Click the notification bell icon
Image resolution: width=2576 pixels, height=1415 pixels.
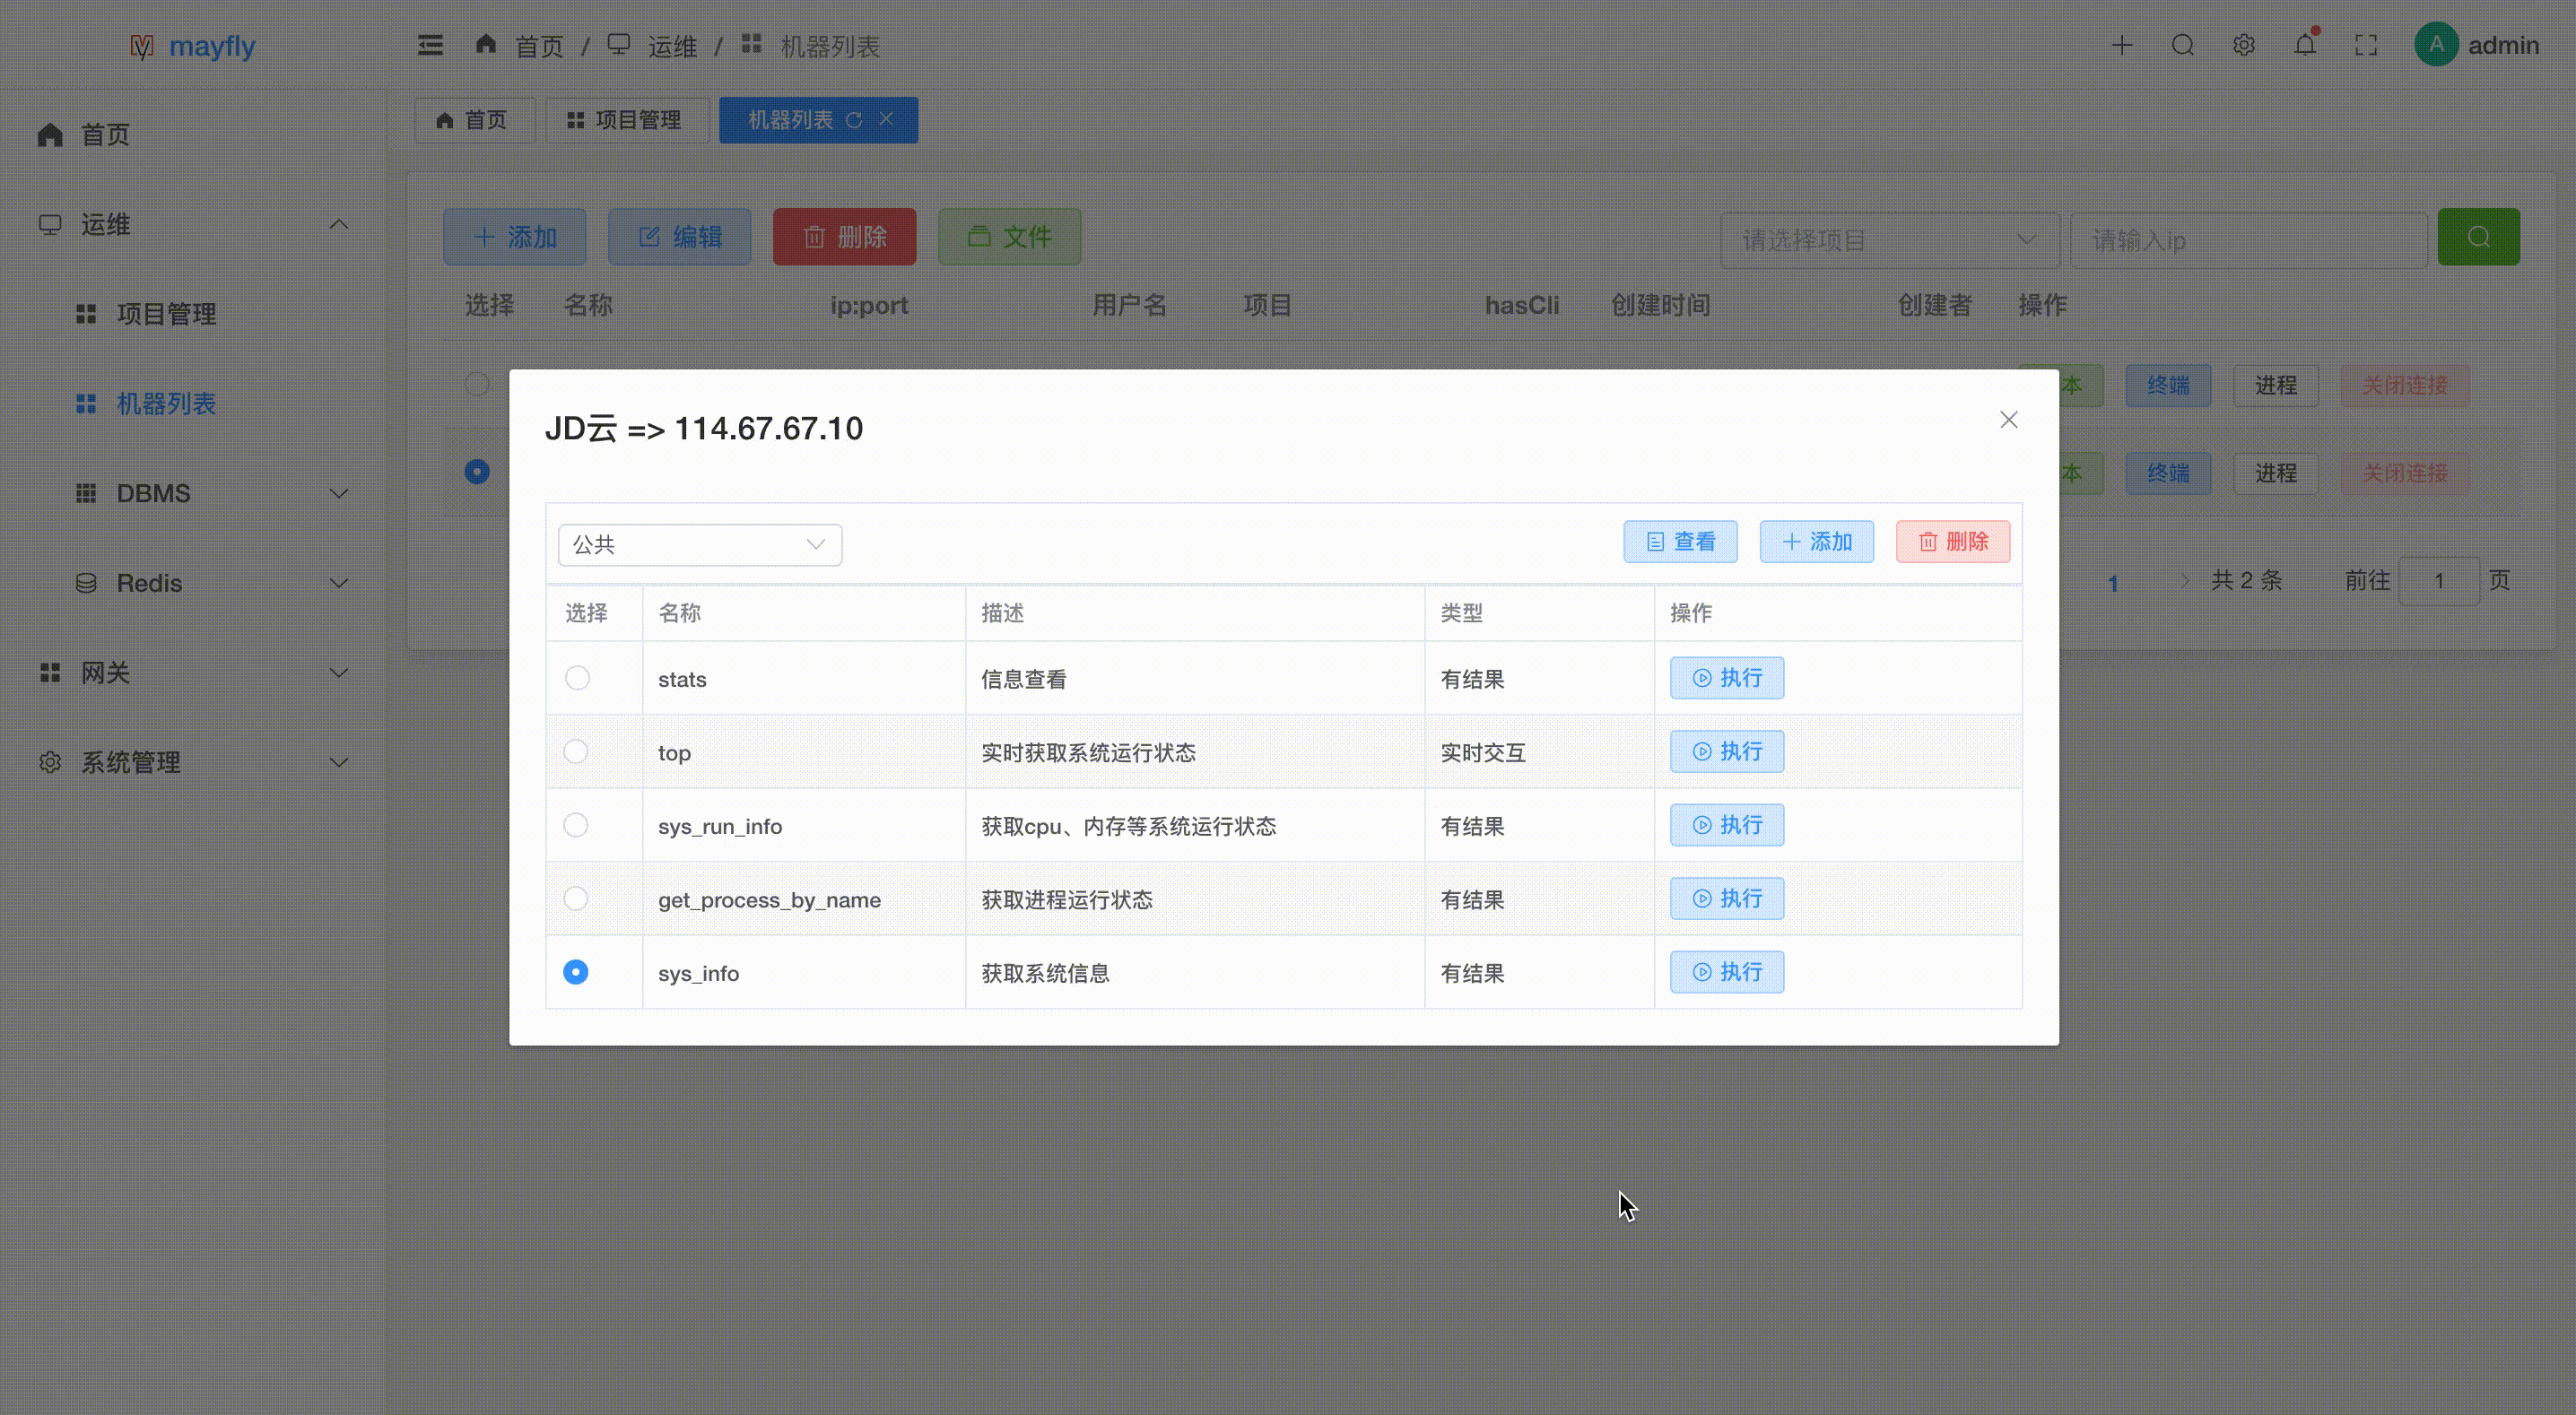point(2304,46)
